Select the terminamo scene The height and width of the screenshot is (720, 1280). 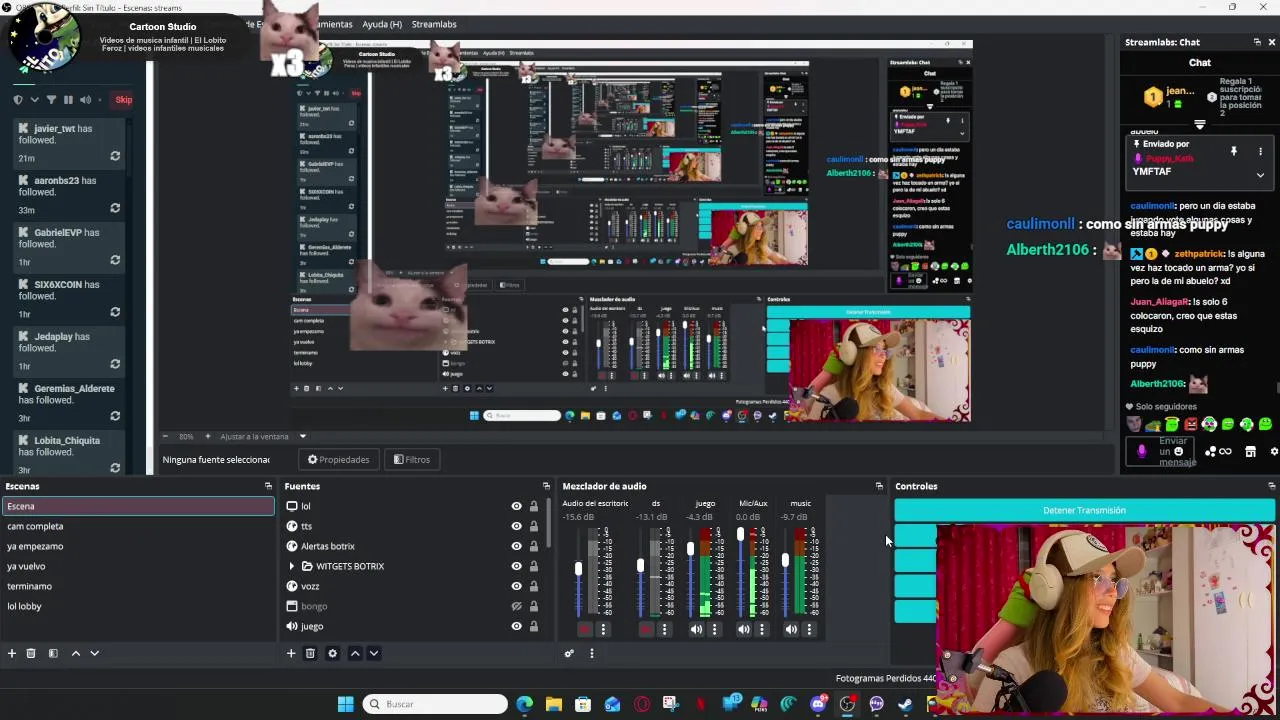coord(138,586)
